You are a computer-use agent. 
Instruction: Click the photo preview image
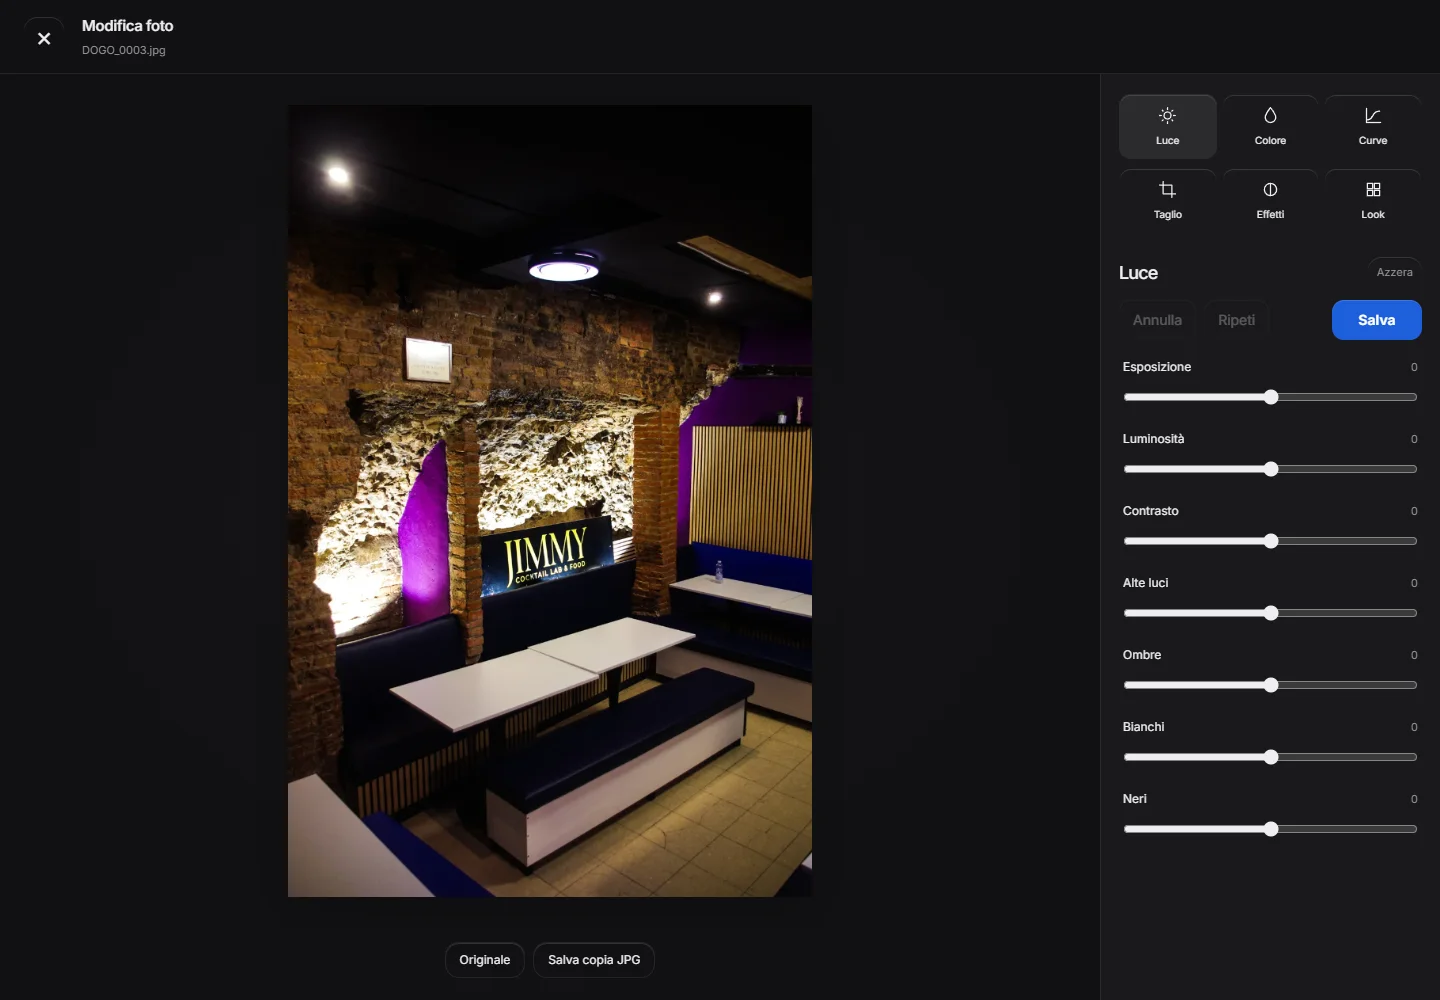click(x=550, y=501)
